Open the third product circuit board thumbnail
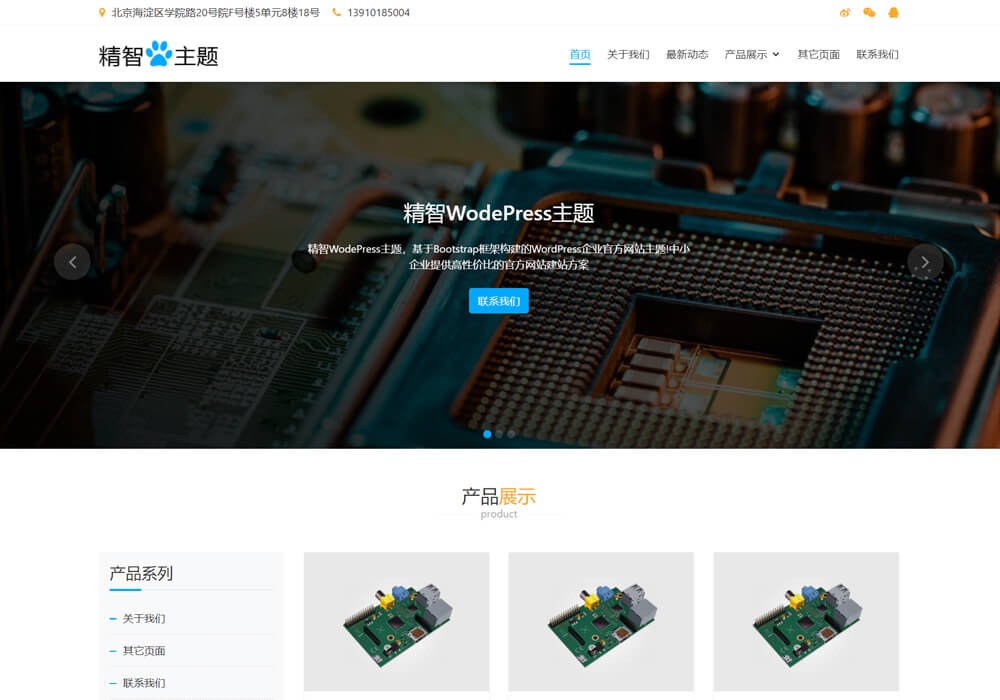 [x=806, y=620]
